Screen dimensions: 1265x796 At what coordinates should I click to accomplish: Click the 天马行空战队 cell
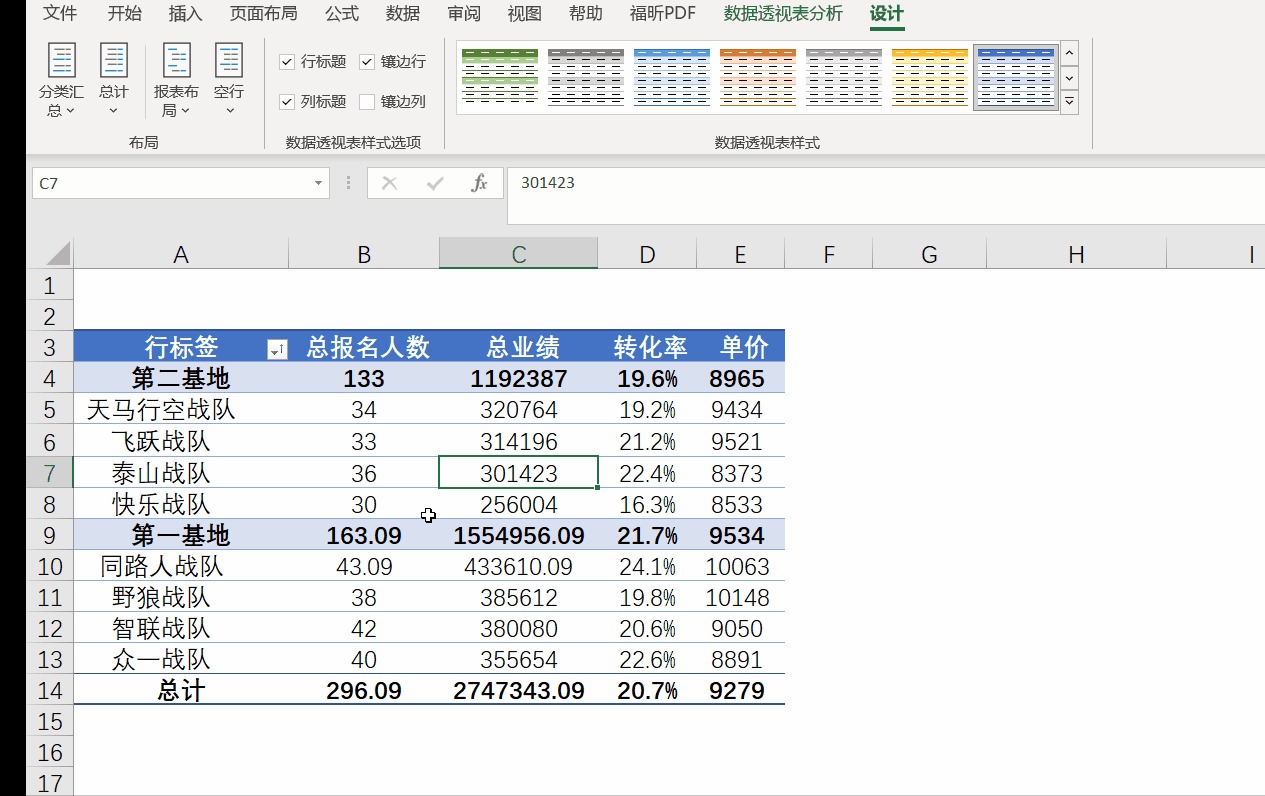click(181, 409)
